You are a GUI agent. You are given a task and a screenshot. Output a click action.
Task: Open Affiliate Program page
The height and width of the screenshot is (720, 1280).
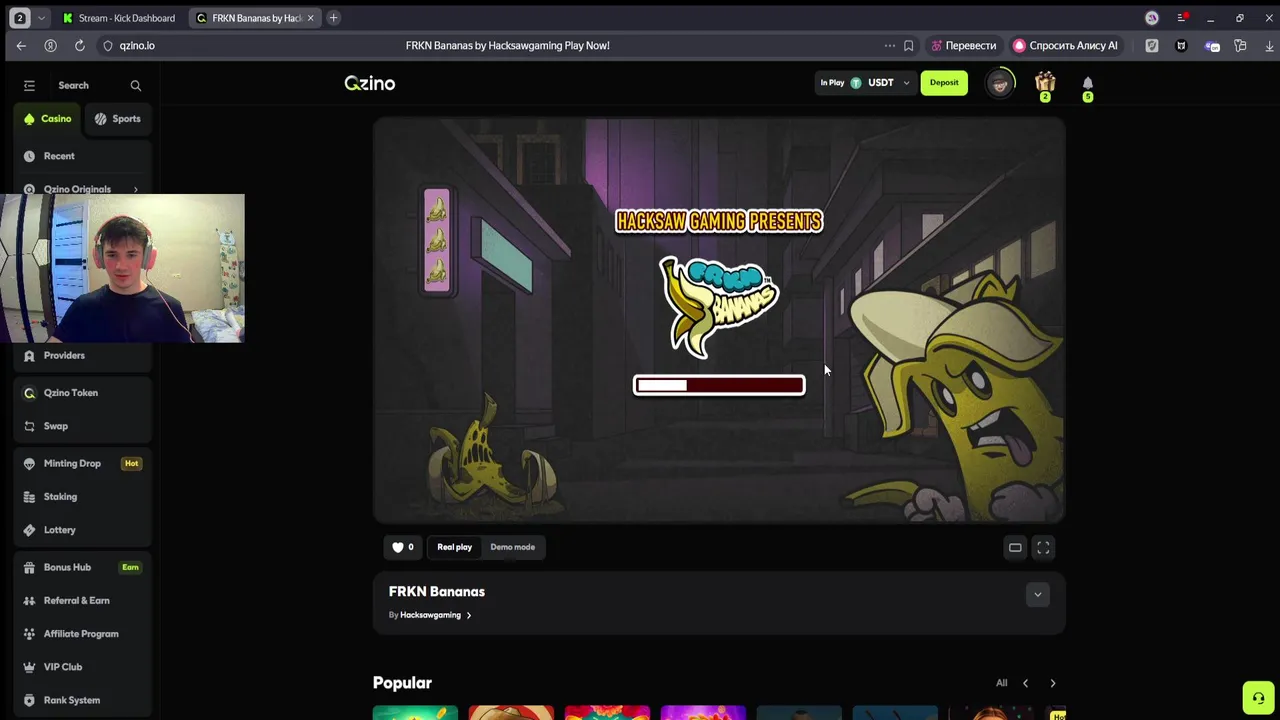pyautogui.click(x=83, y=634)
